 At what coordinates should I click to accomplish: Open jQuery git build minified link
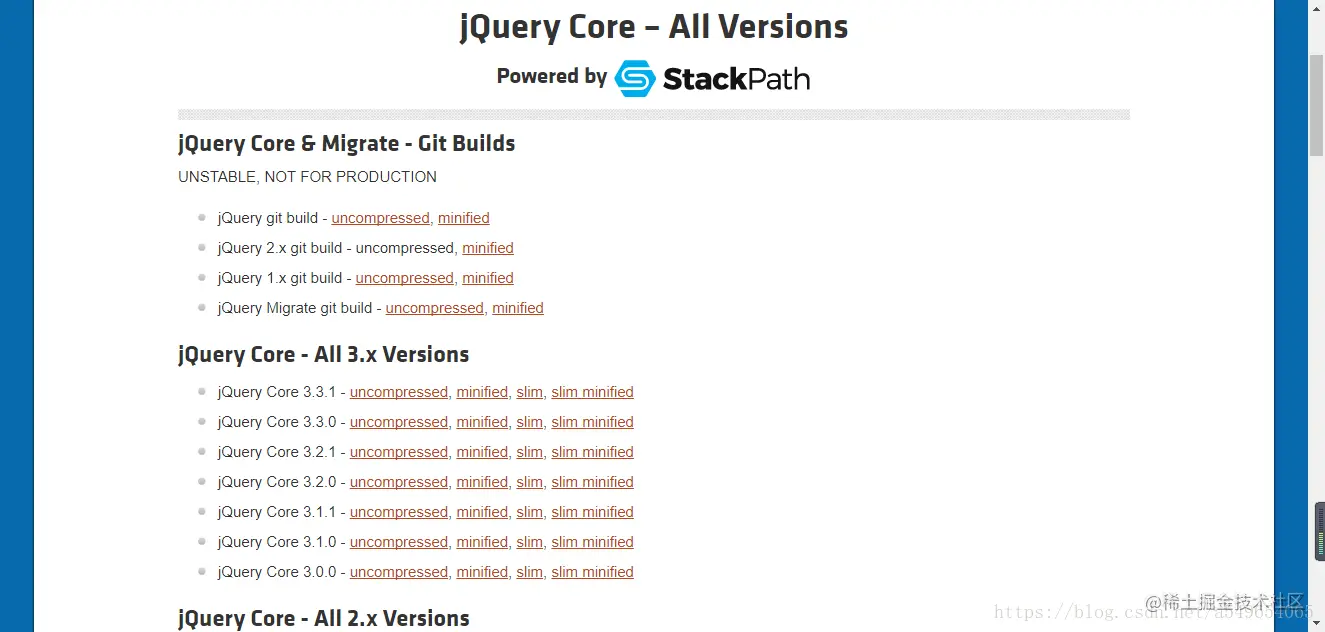click(464, 218)
